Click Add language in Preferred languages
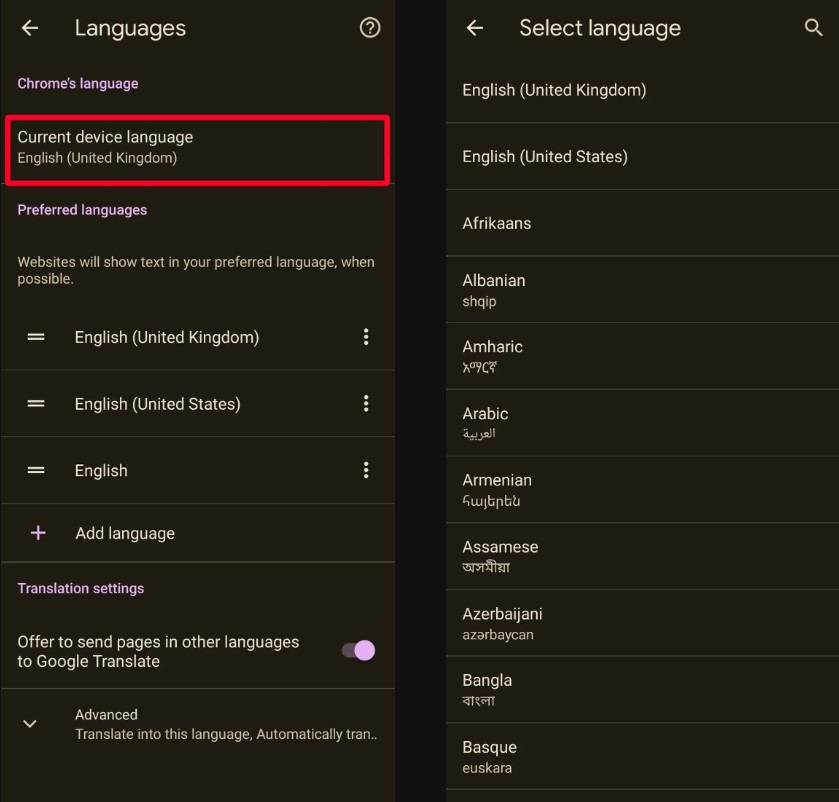839x802 pixels. (123, 533)
